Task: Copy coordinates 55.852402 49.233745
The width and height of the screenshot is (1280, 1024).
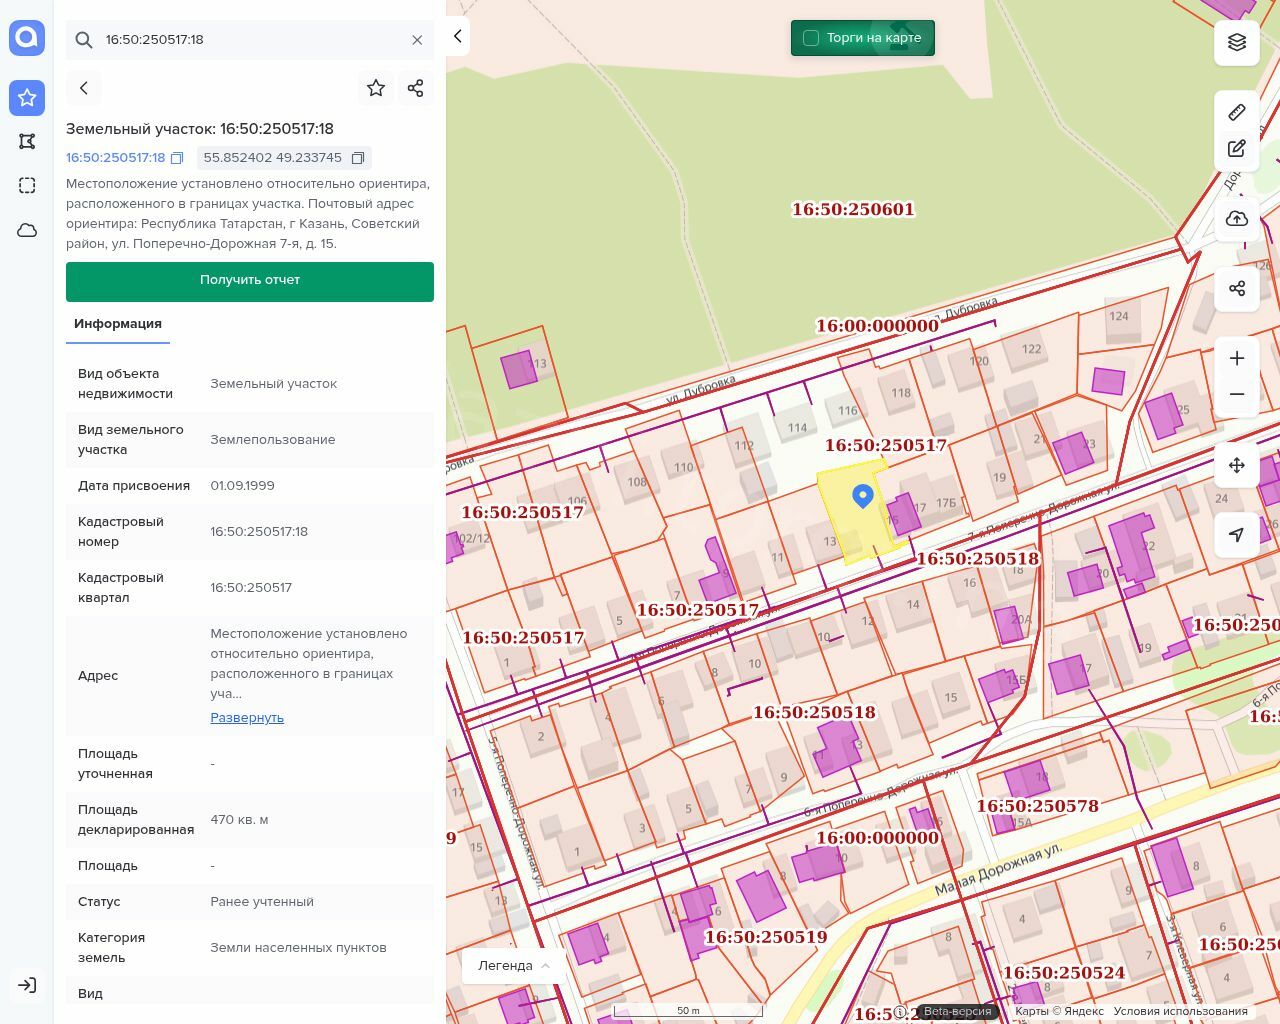Action: click(x=358, y=158)
